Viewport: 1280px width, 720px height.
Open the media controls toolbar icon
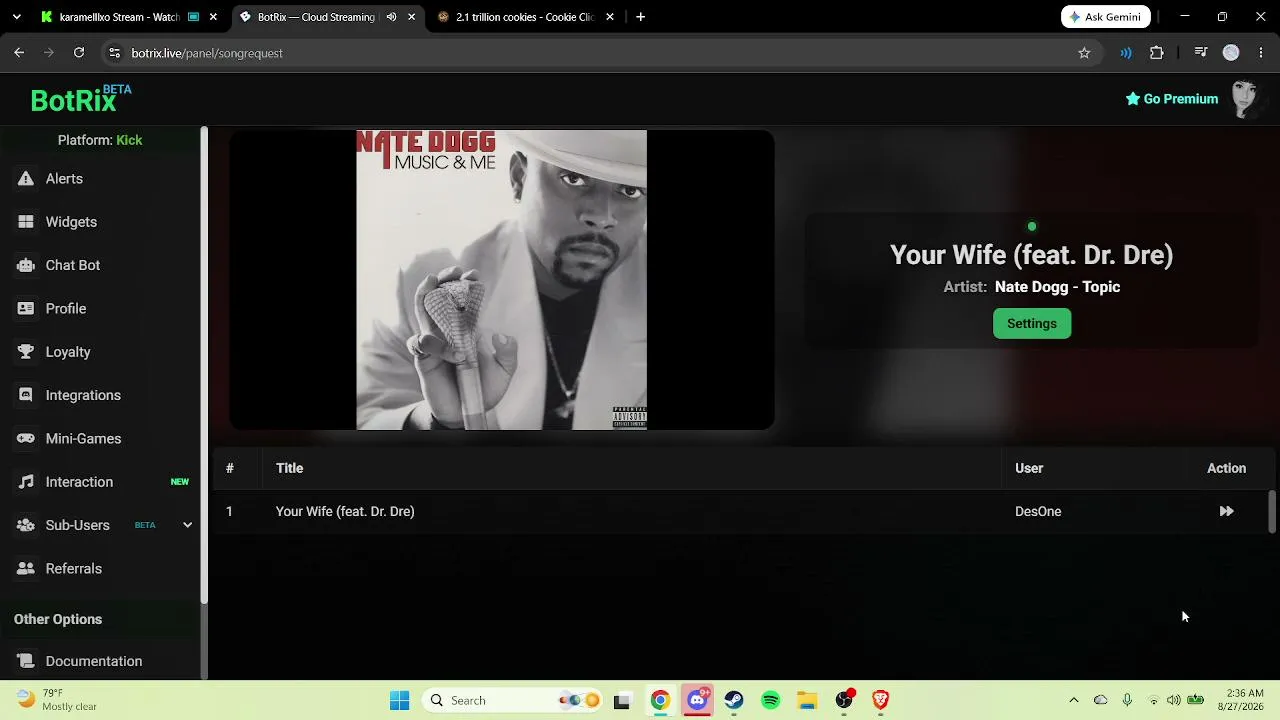1201,53
